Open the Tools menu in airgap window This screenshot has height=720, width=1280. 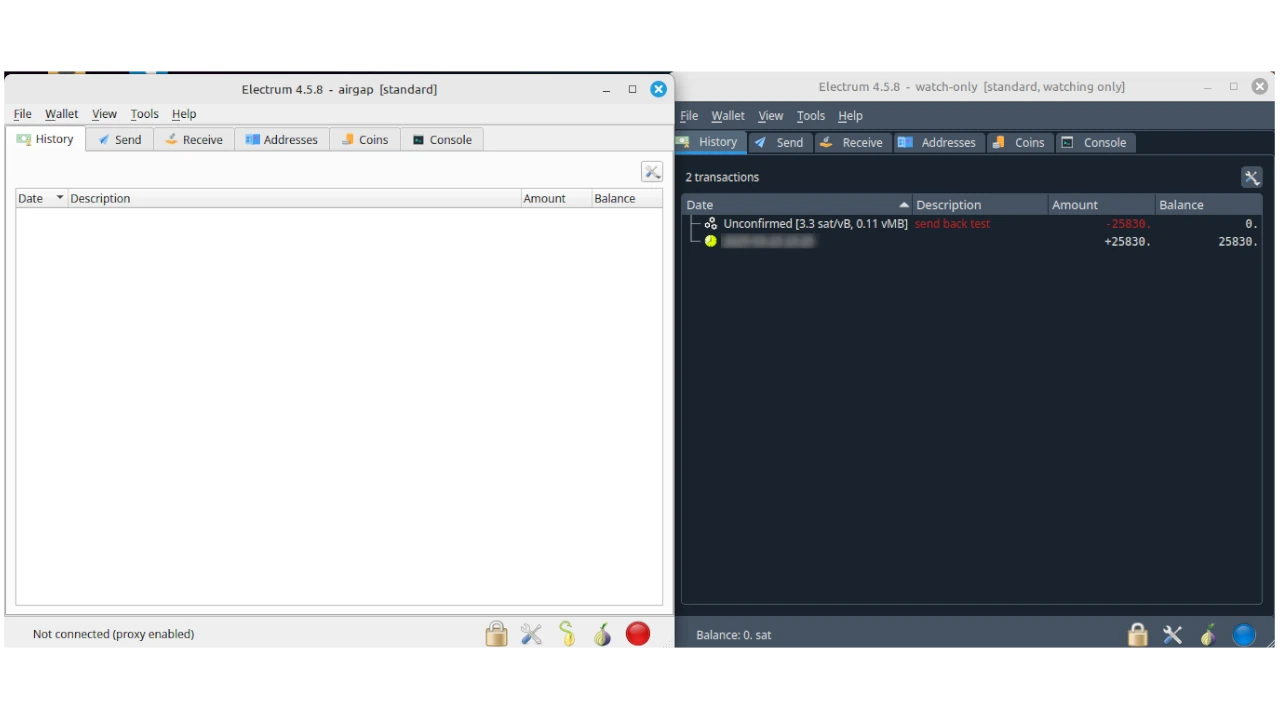click(144, 114)
